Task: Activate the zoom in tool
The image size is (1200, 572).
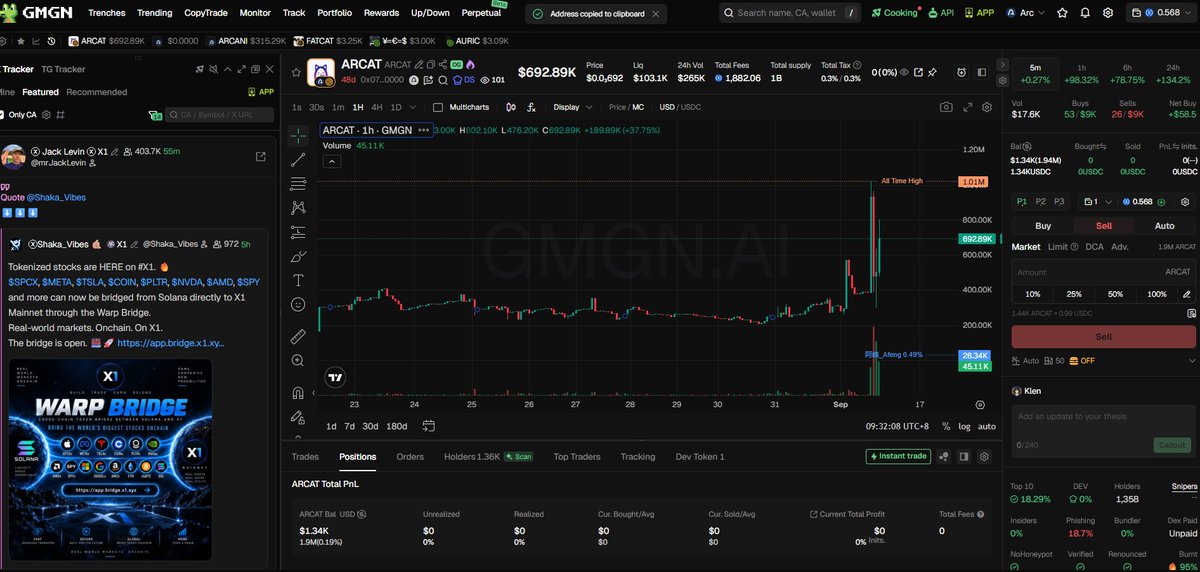Action: tap(298, 360)
